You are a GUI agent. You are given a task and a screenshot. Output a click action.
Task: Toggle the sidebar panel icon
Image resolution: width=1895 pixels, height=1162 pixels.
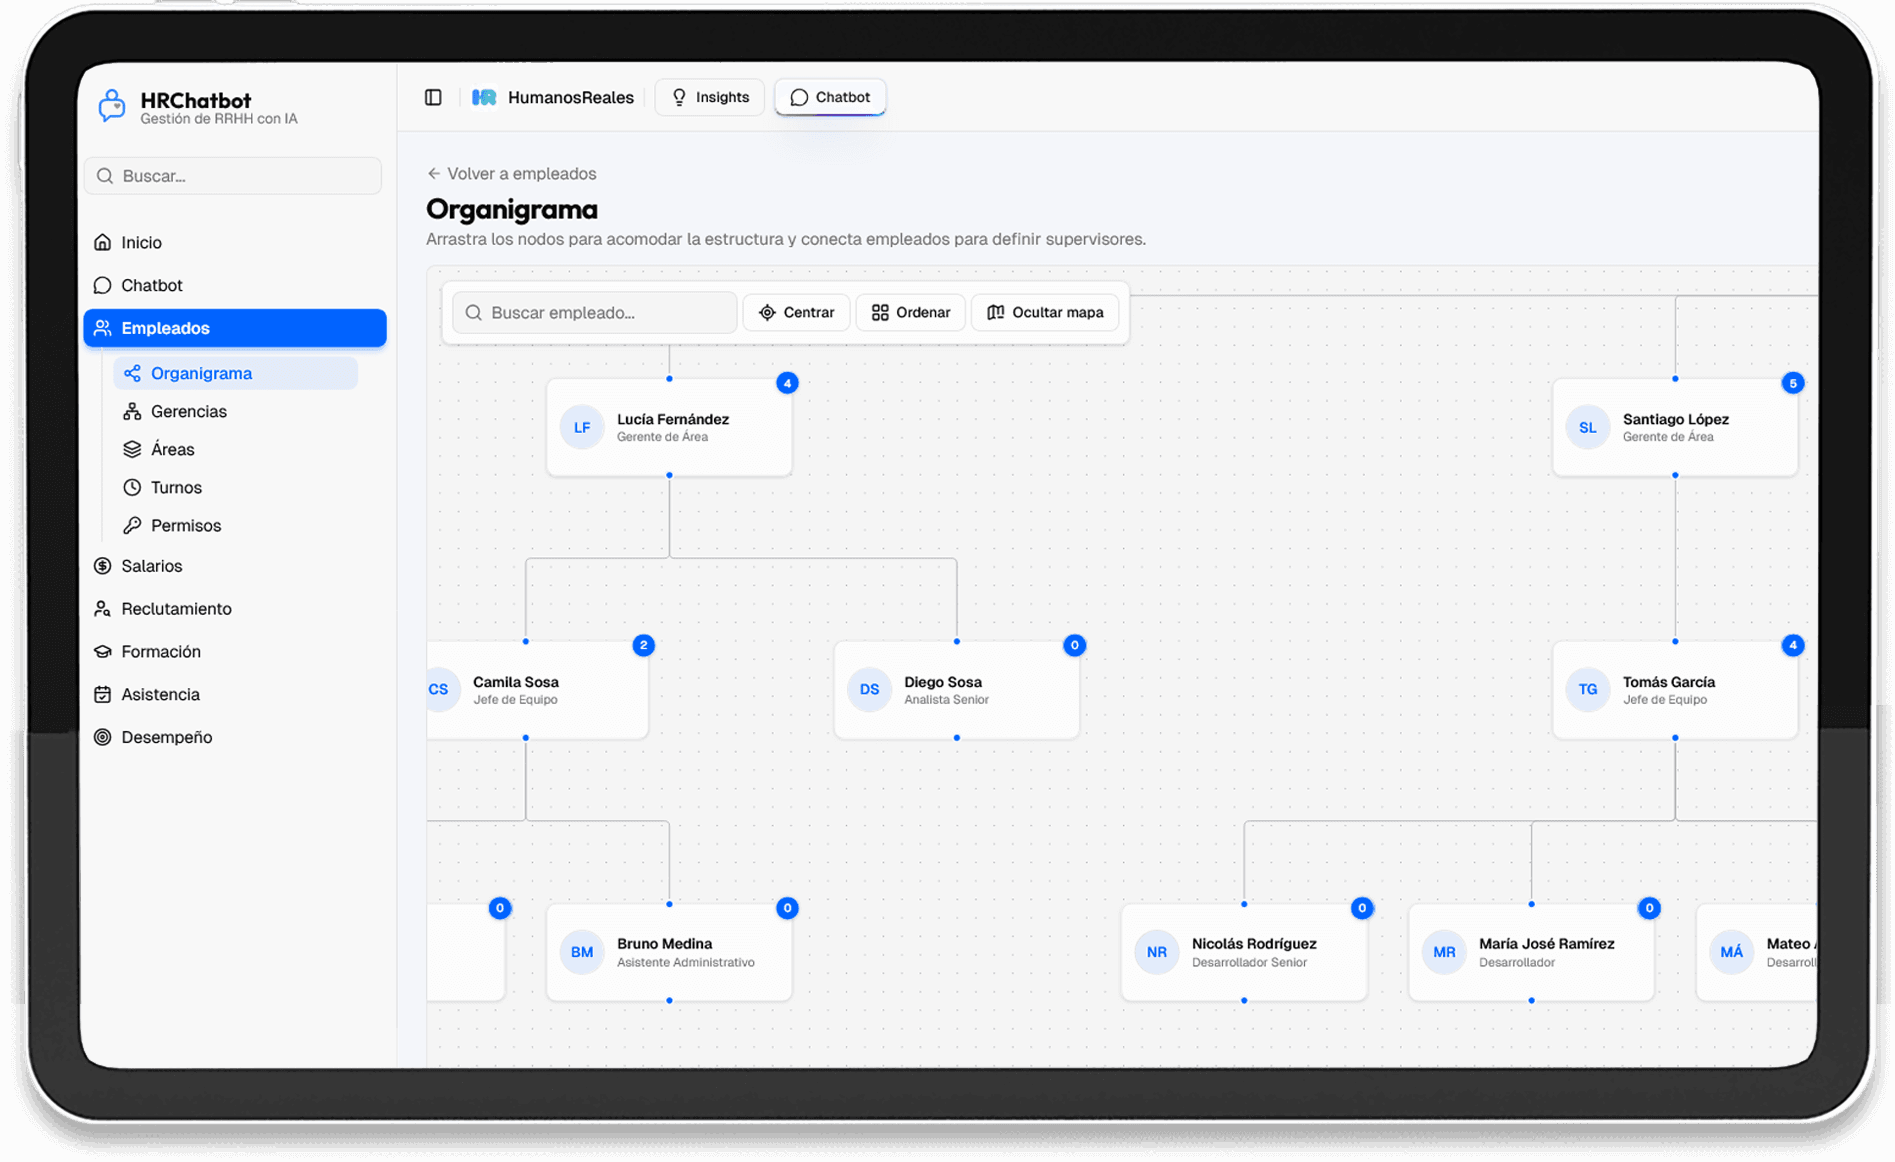click(433, 97)
